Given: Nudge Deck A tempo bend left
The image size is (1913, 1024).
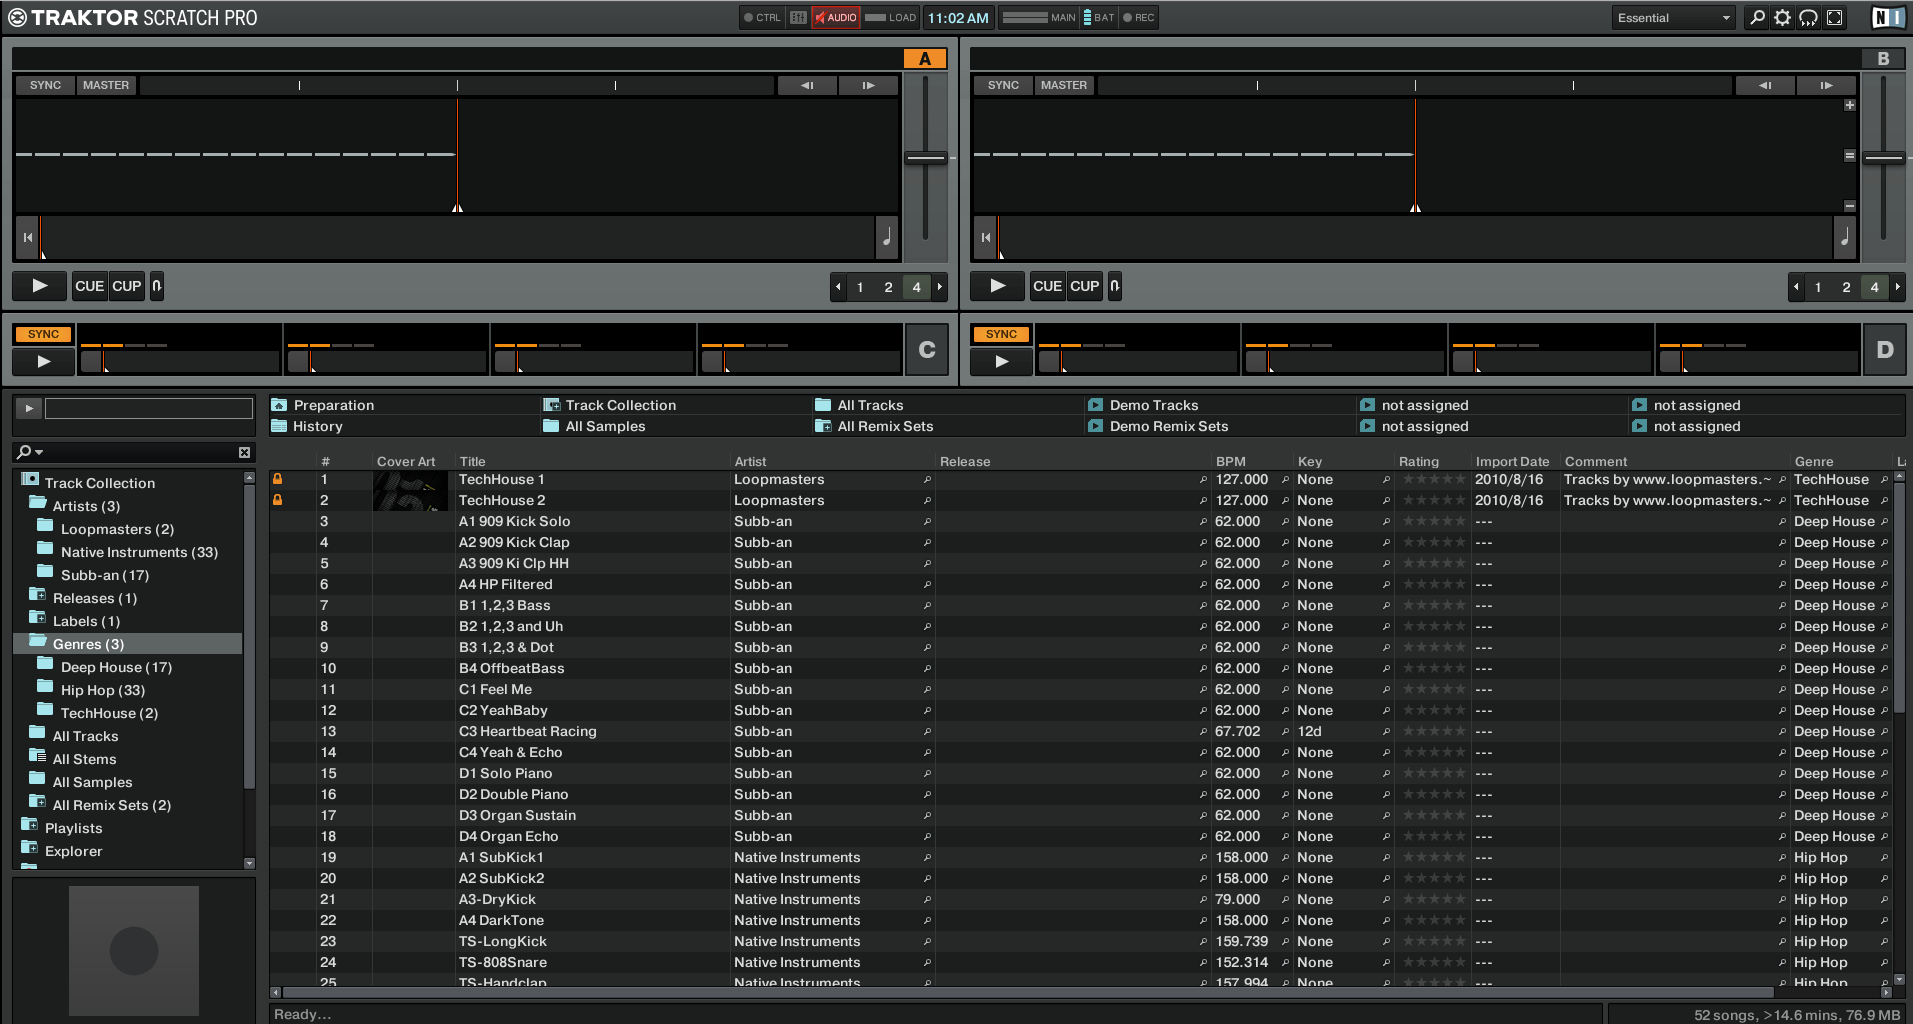Looking at the screenshot, I should [807, 86].
